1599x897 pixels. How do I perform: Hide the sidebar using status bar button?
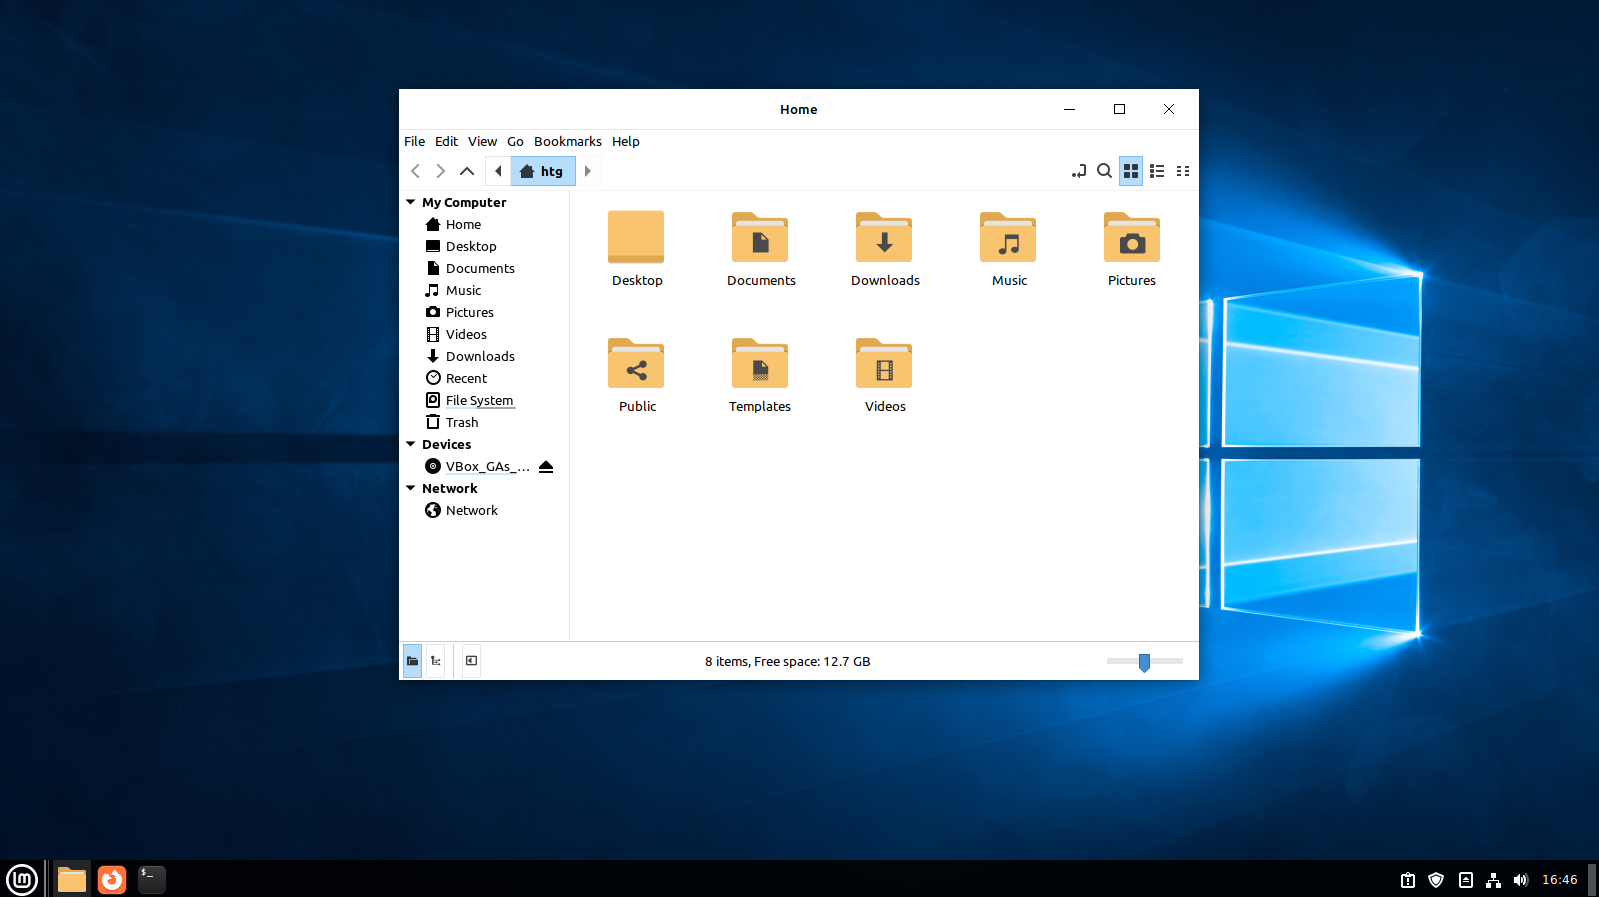coord(471,661)
